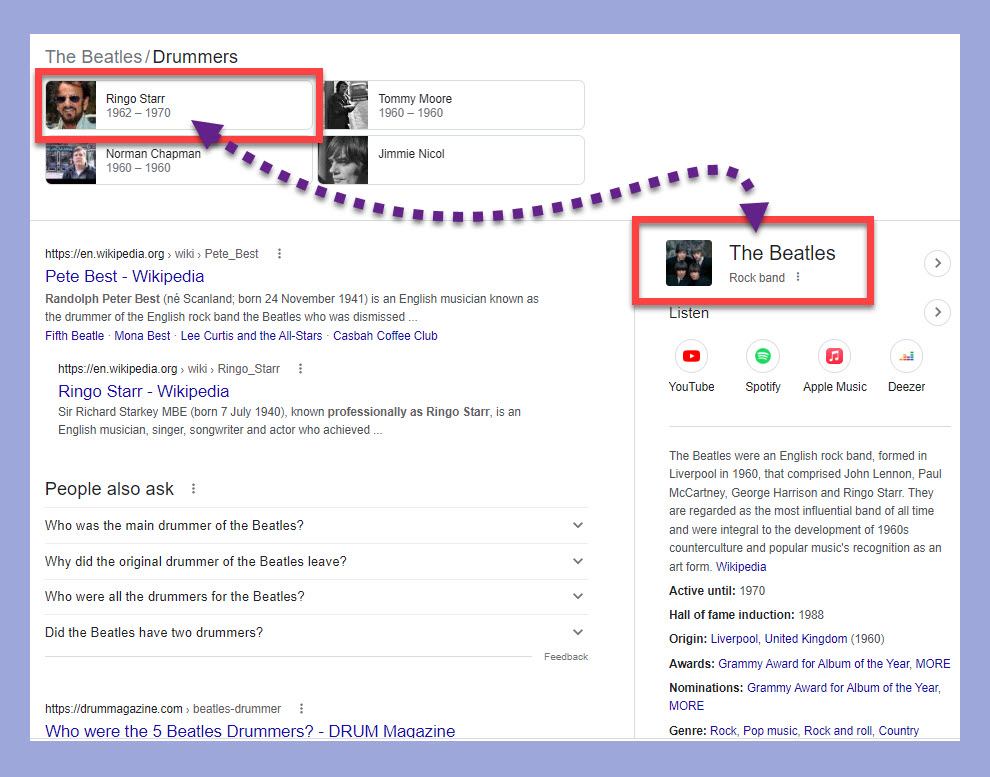The height and width of the screenshot is (777, 990).
Task: Open Lee Curtis and the All-Stars link
Action: click(251, 336)
